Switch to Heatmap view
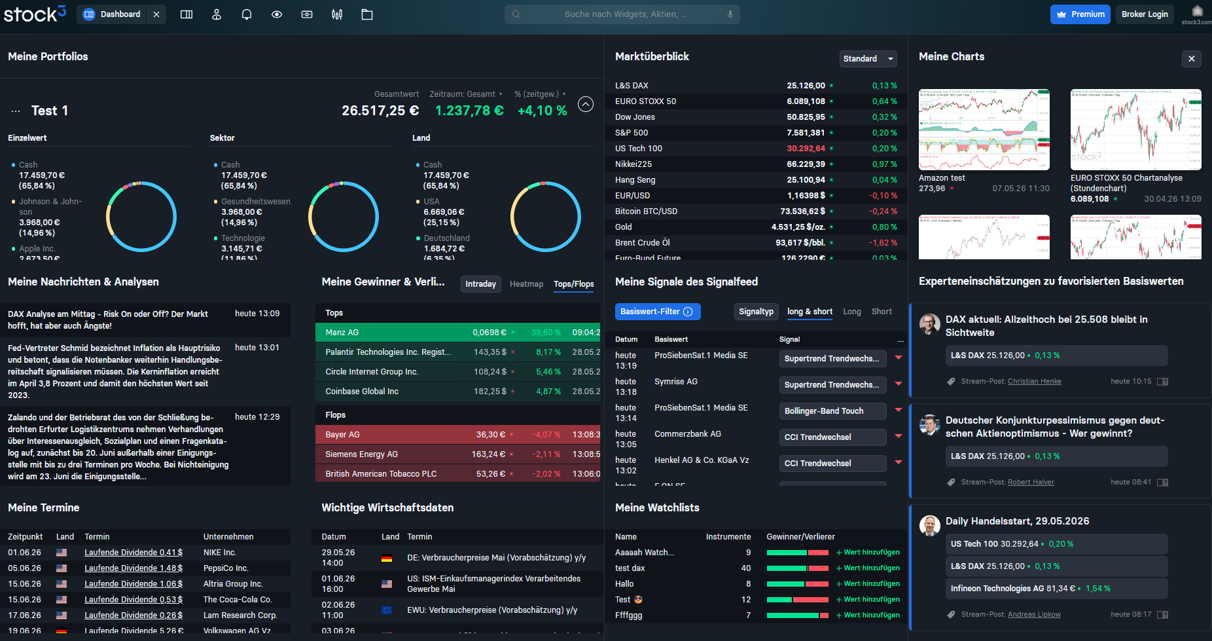Image resolution: width=1212 pixels, height=641 pixels. (527, 284)
